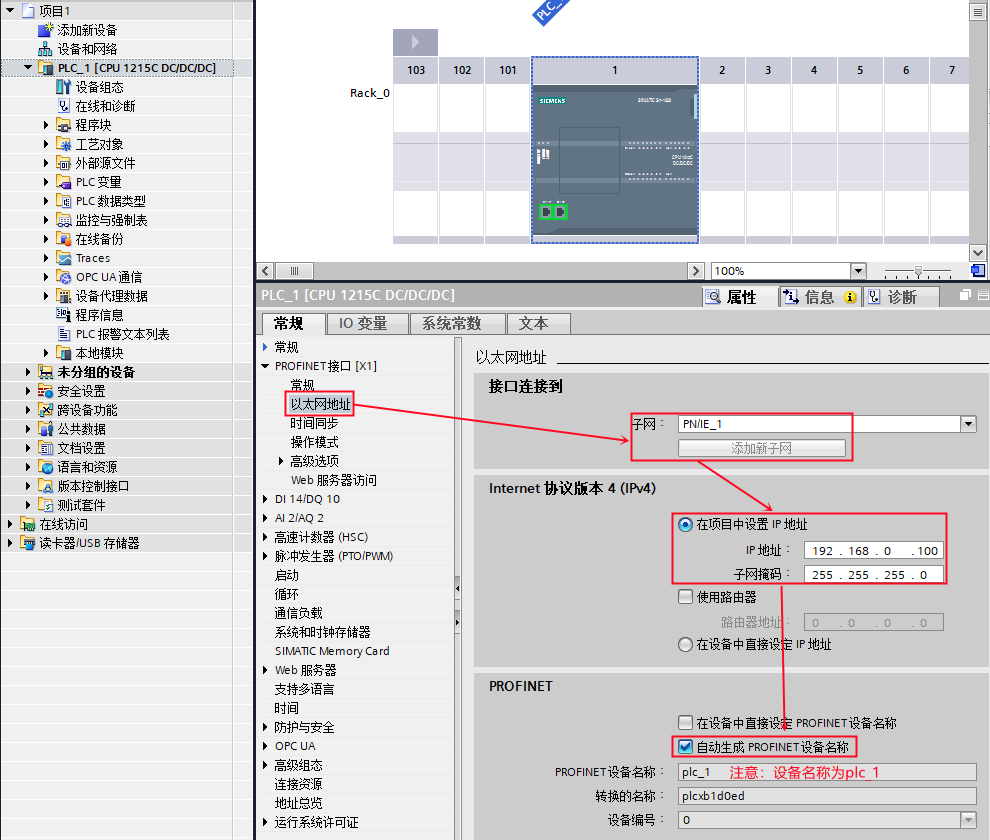Click the 跨设备功能 icon
The width and height of the screenshot is (990, 840).
[45, 410]
